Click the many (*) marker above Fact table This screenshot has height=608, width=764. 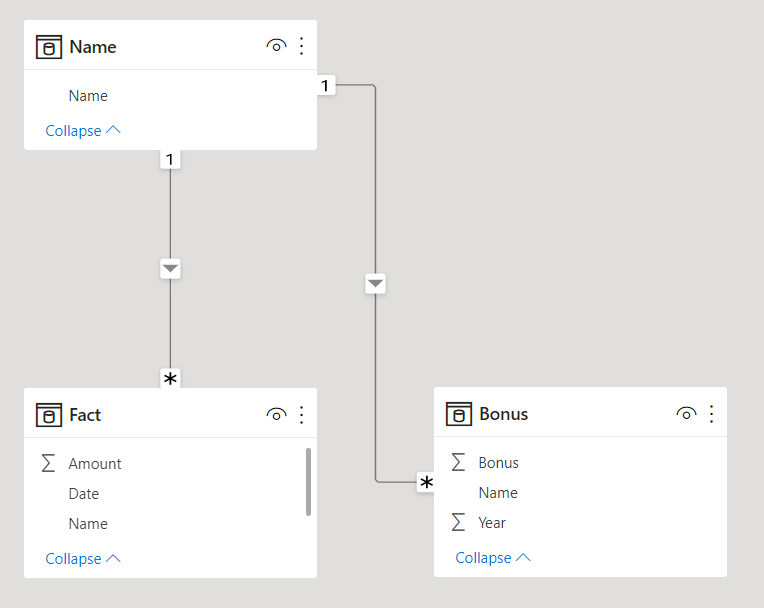coord(170,379)
